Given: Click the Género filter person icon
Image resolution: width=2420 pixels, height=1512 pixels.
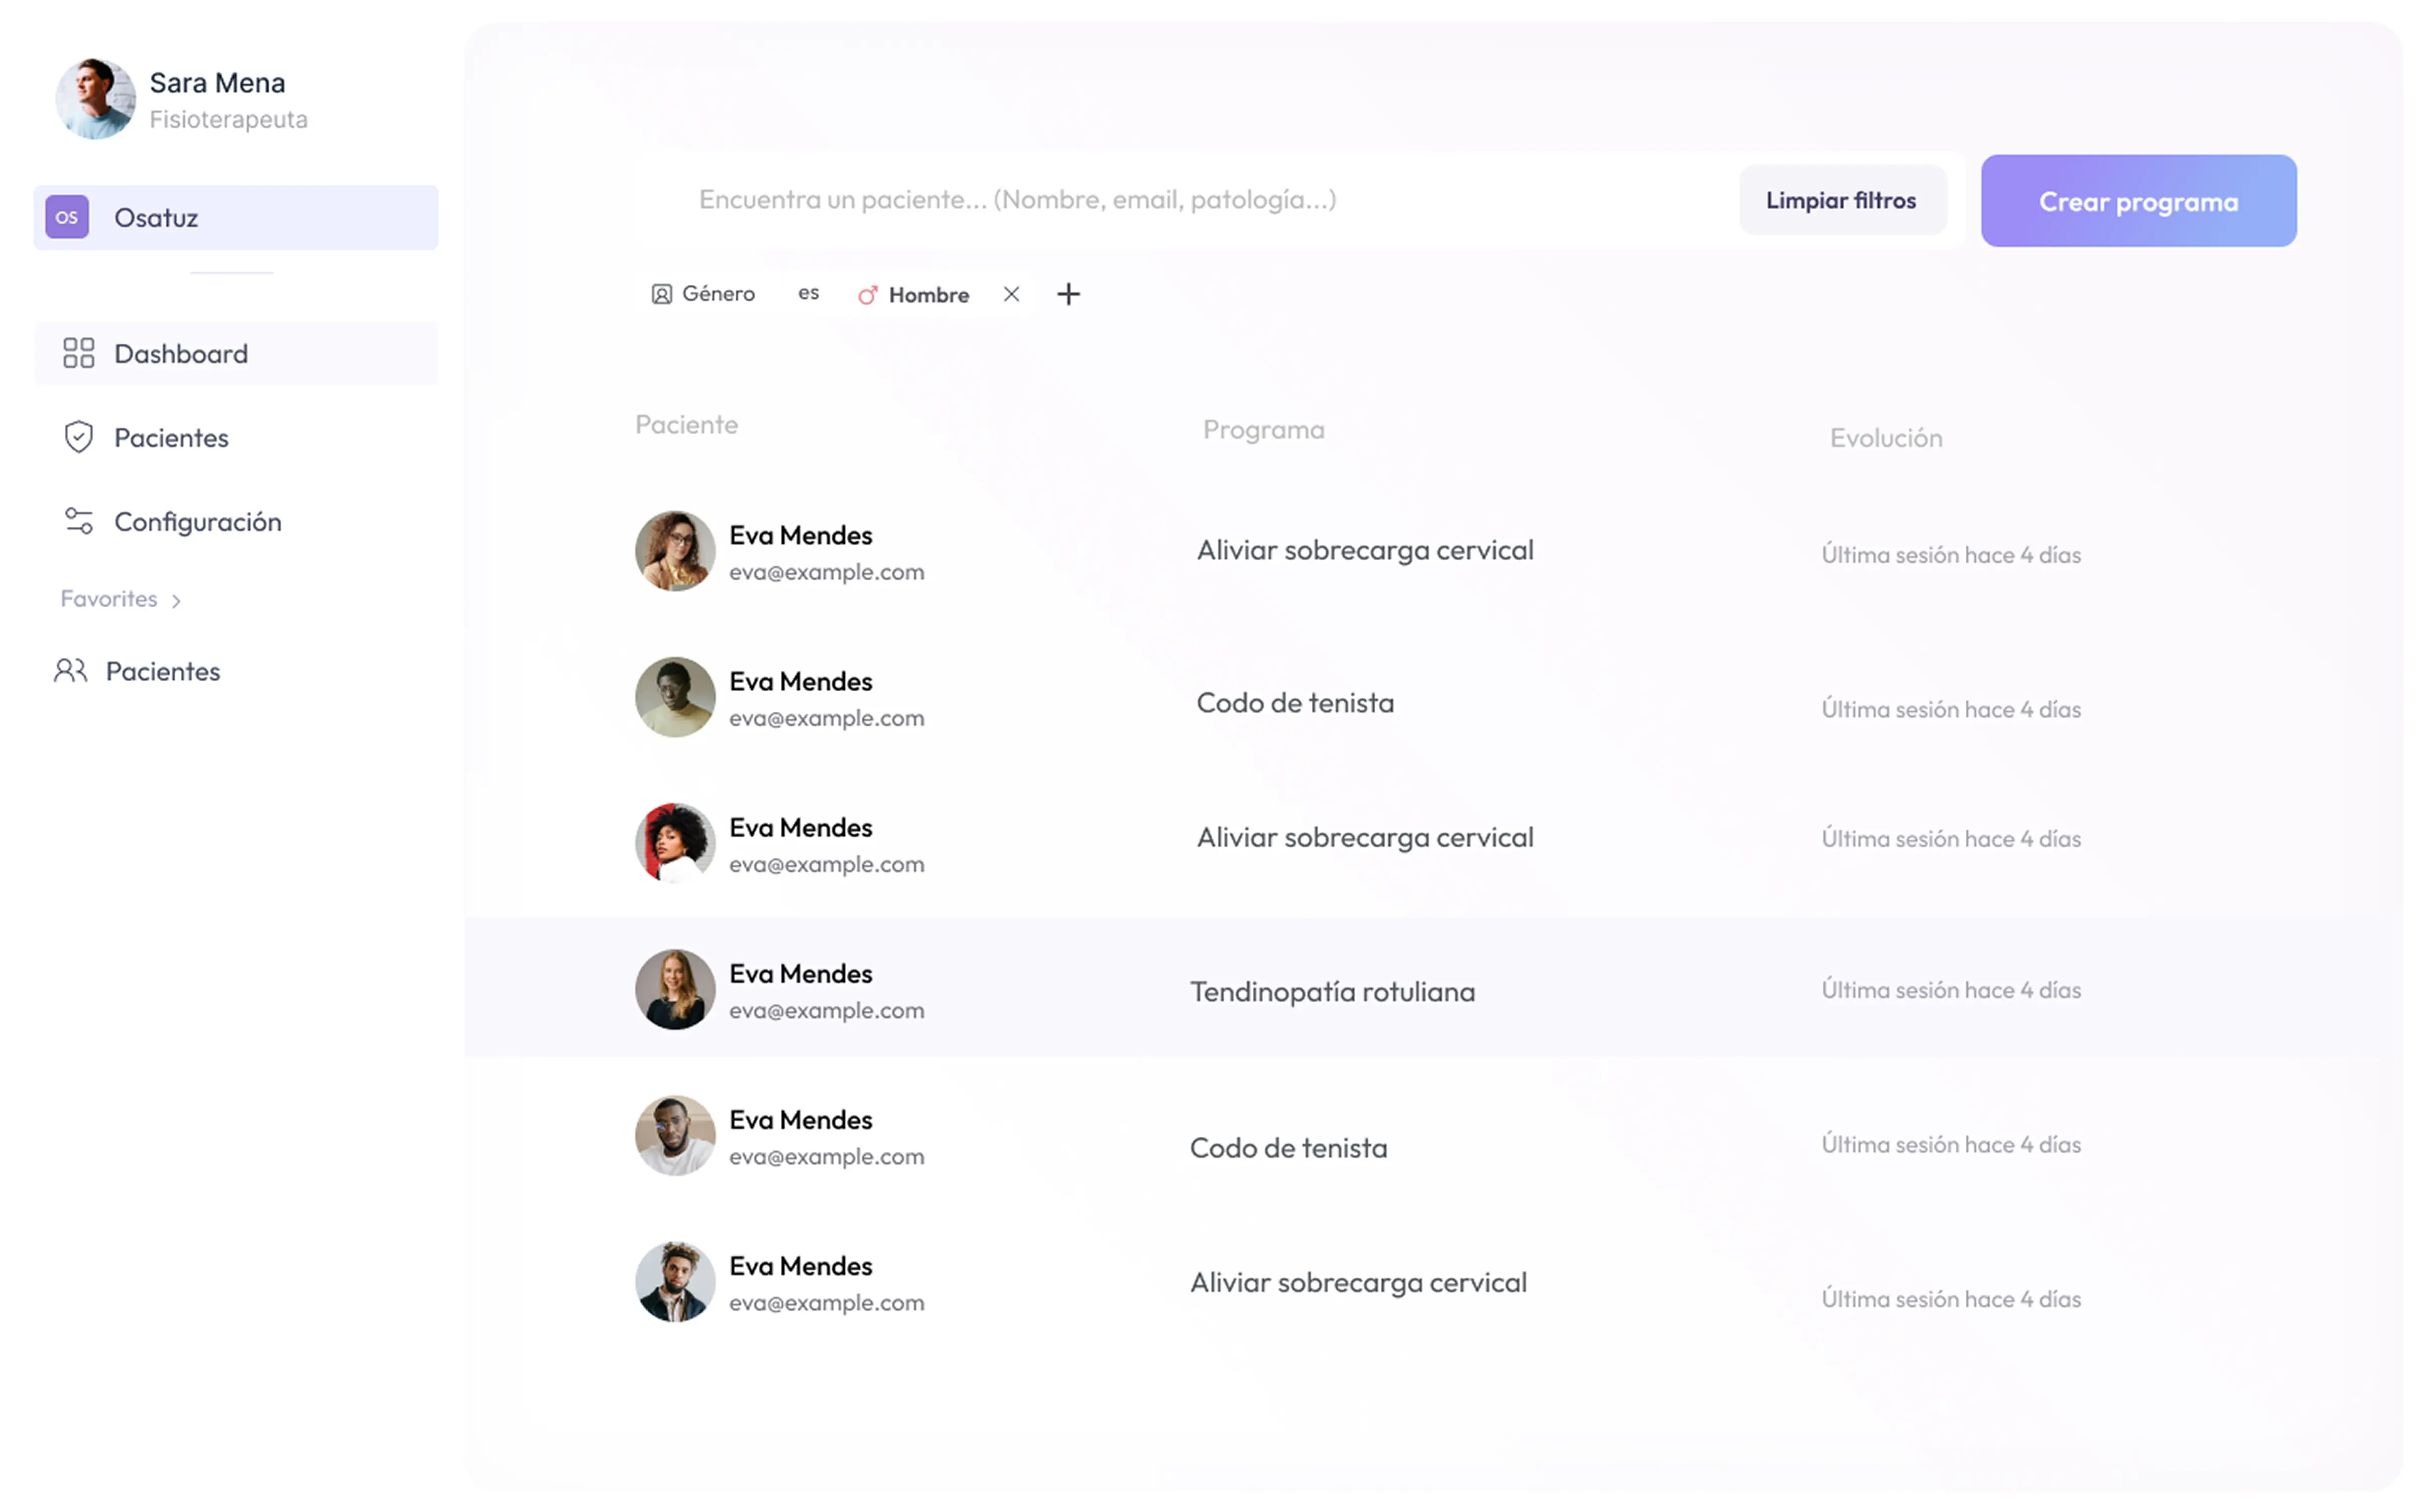Looking at the screenshot, I should 661,294.
